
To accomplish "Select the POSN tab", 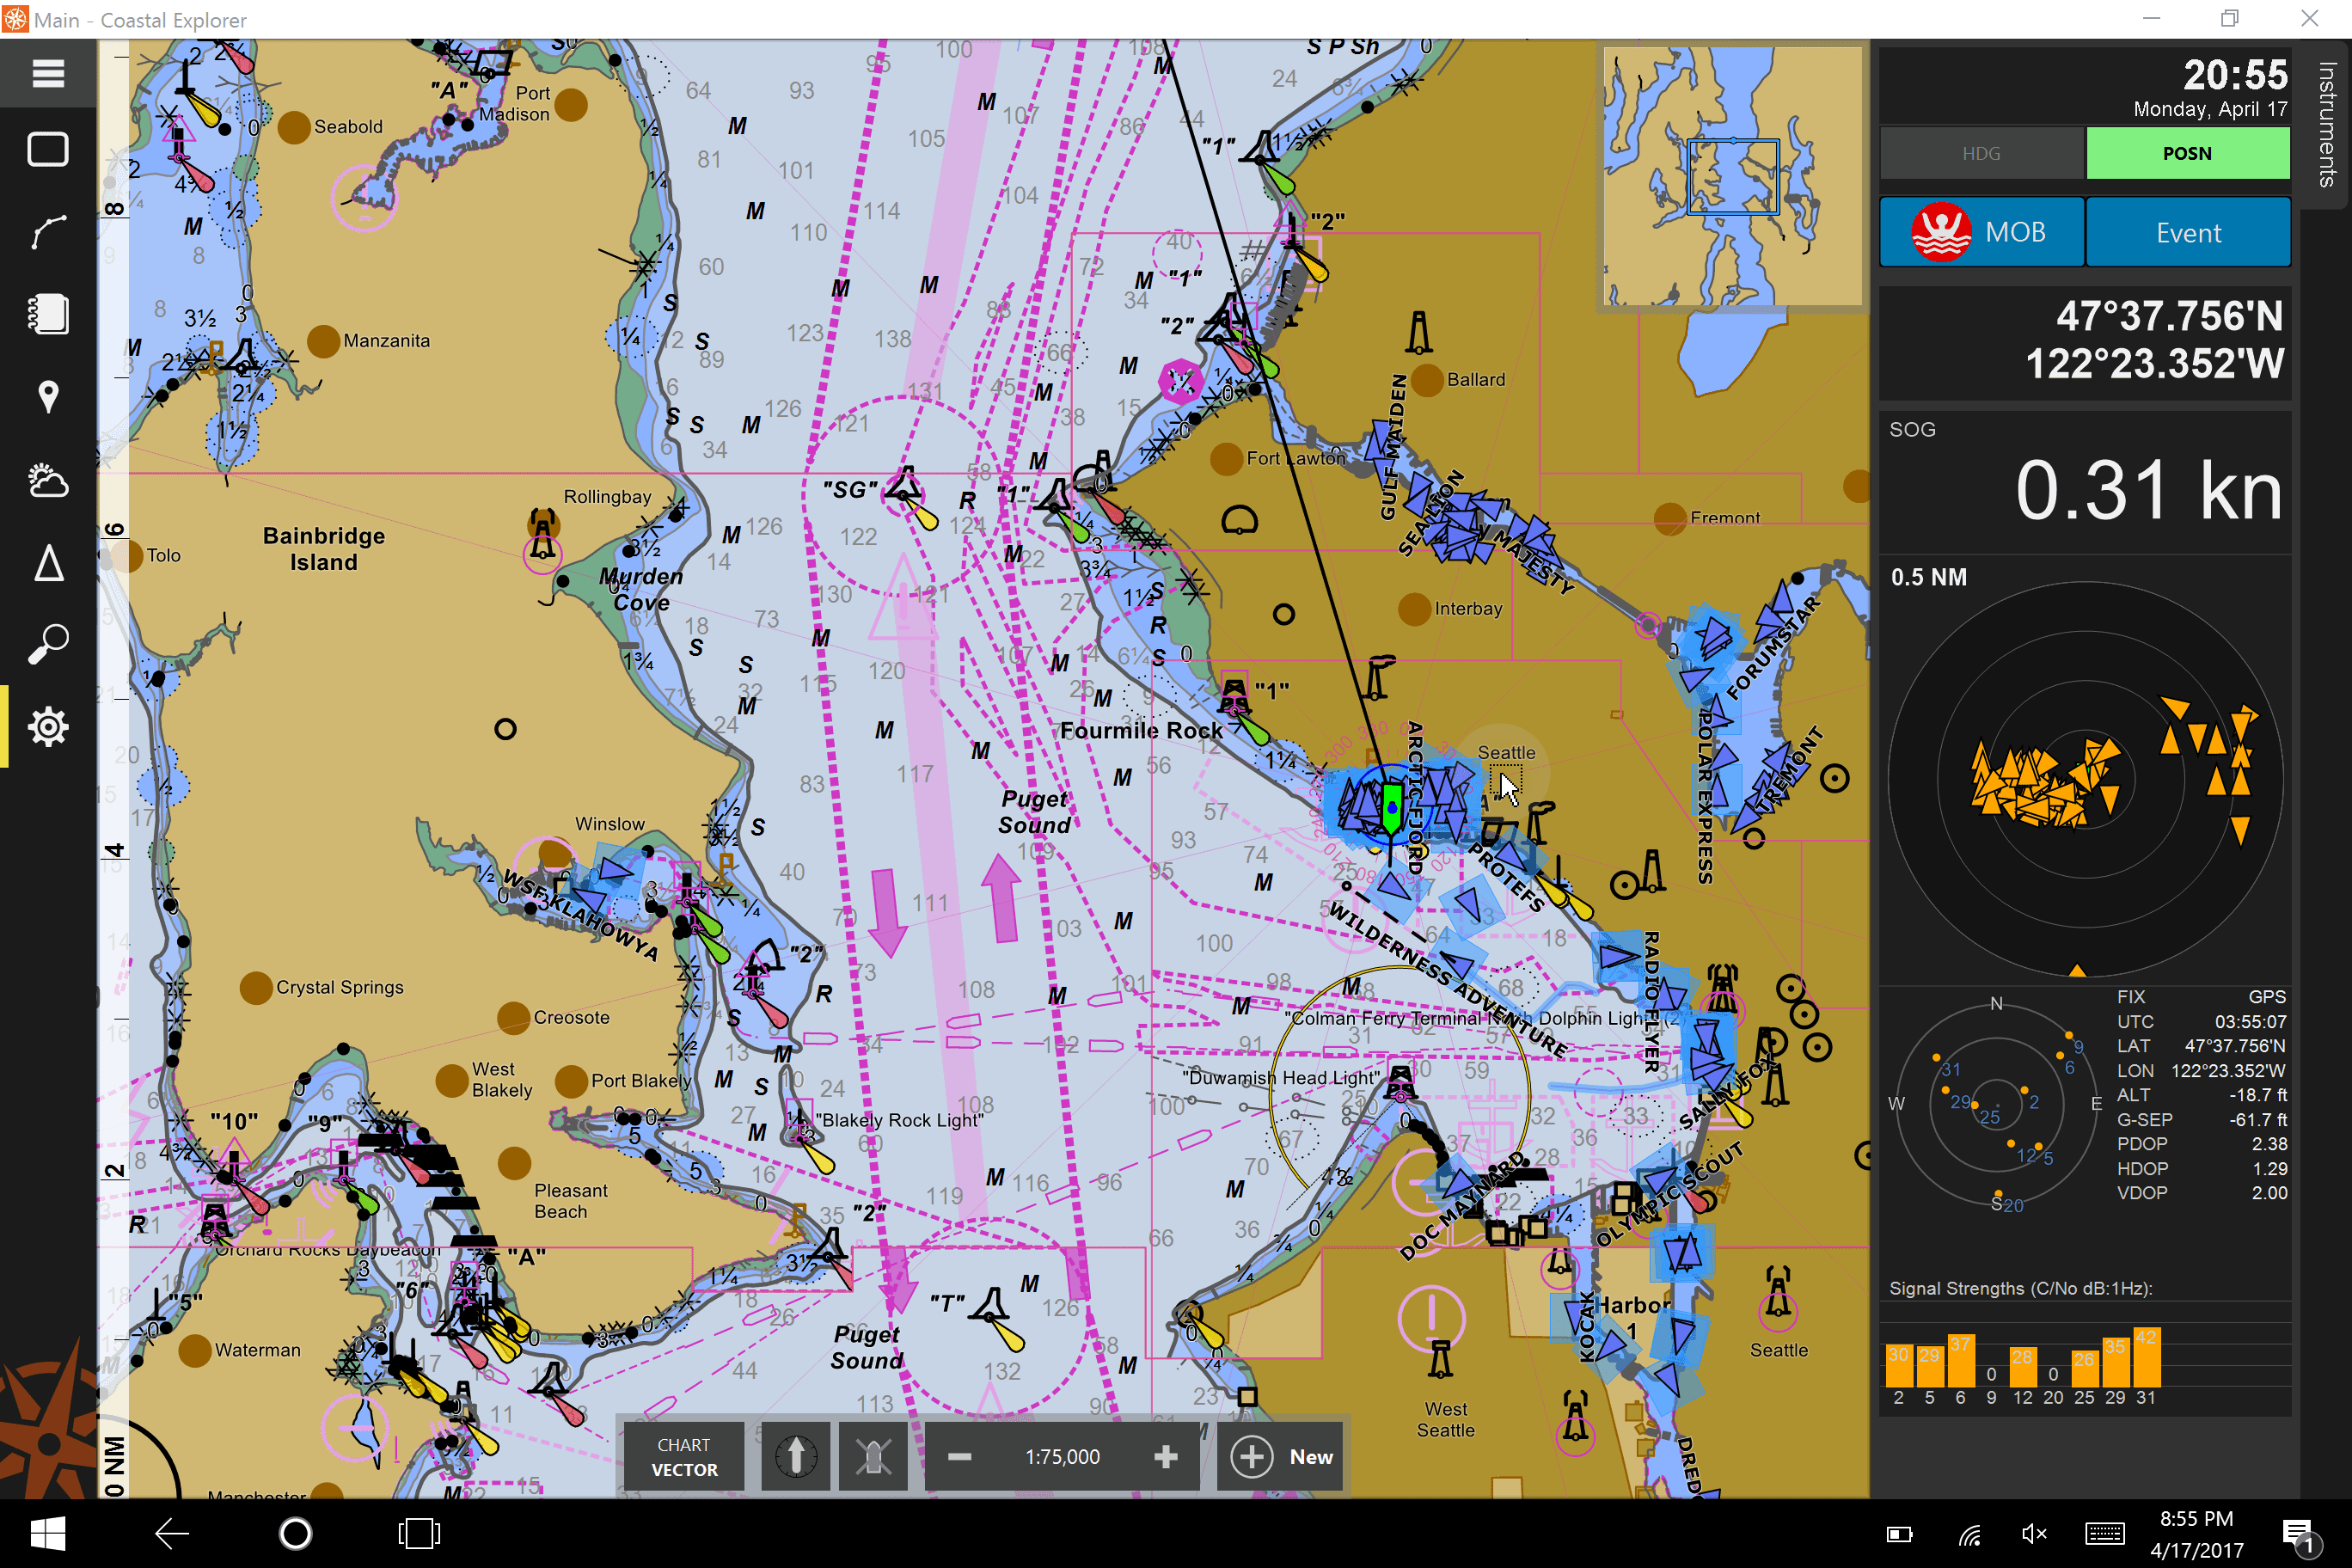I will 2187,153.
